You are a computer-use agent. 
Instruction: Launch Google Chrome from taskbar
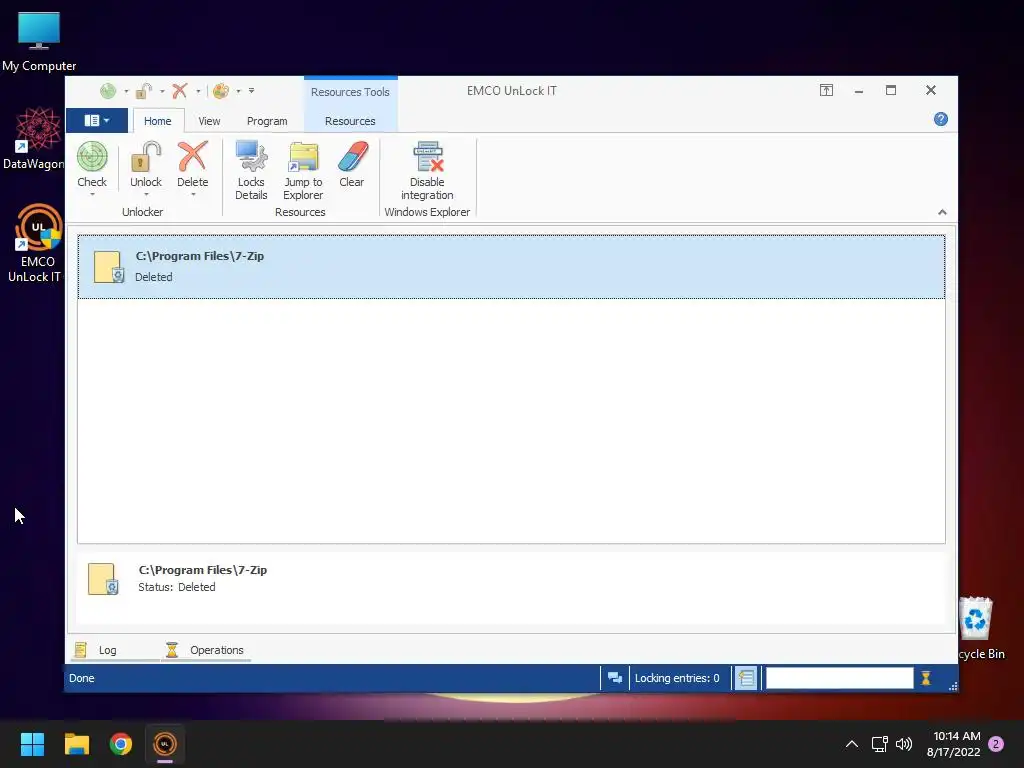pyautogui.click(x=121, y=744)
